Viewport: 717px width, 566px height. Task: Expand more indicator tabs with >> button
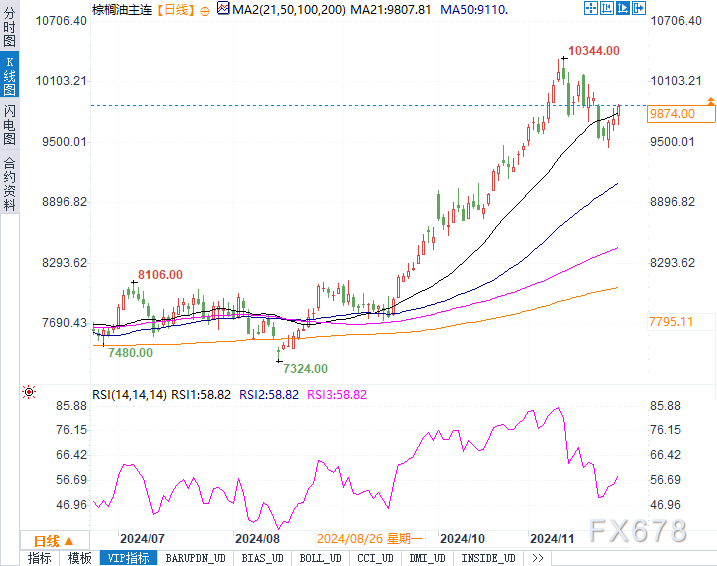pos(538,558)
